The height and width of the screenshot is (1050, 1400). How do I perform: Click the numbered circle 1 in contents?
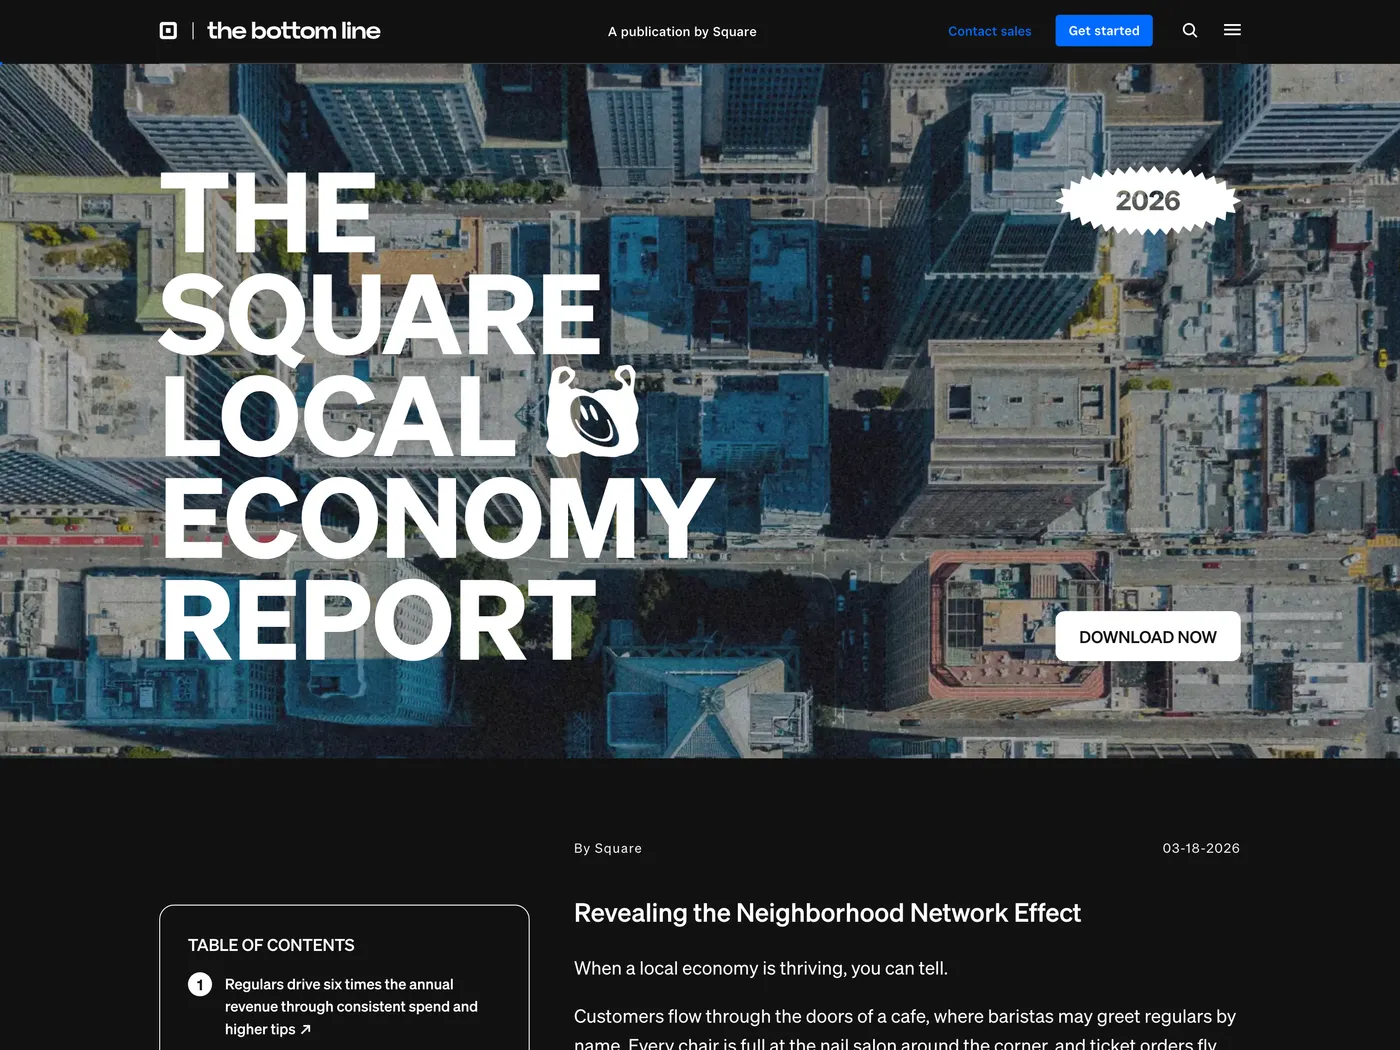click(x=200, y=985)
